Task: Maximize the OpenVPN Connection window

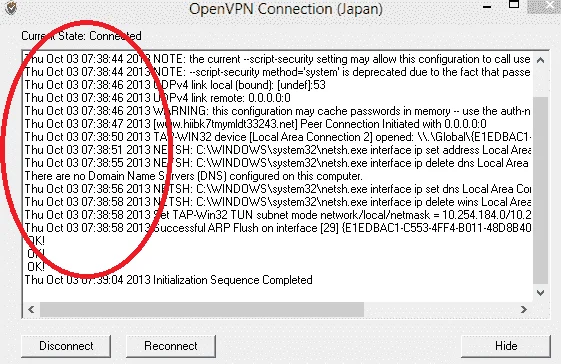Action: tap(514, 5)
